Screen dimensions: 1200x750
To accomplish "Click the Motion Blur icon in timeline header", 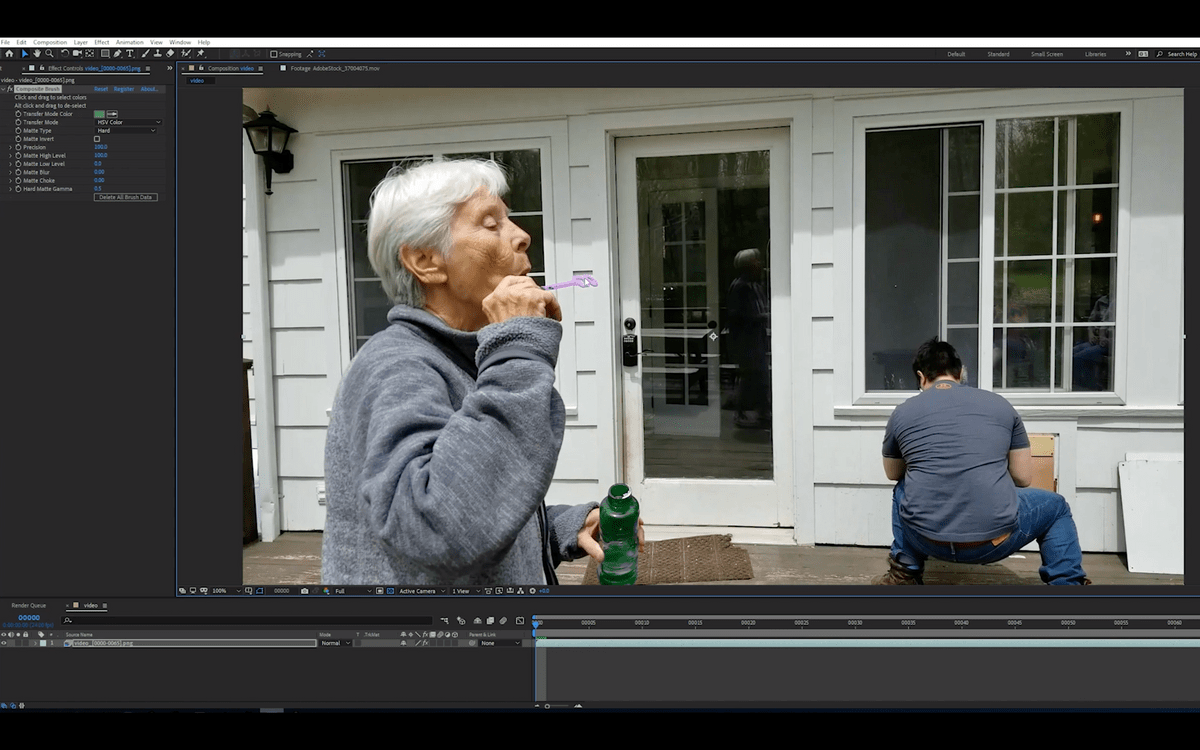I will click(503, 621).
